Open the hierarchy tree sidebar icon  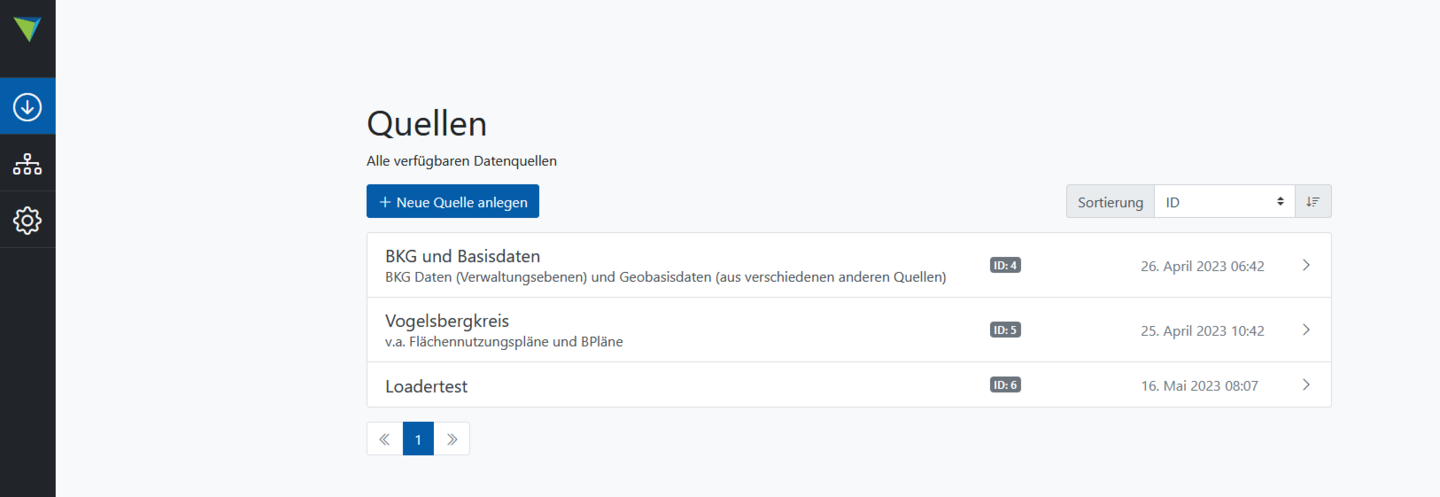[x=27, y=163]
